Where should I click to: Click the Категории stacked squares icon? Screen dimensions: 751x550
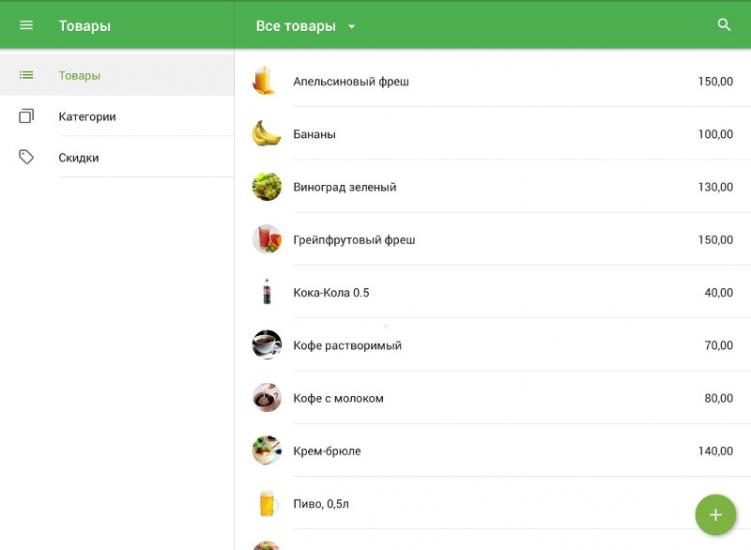tap(26, 116)
